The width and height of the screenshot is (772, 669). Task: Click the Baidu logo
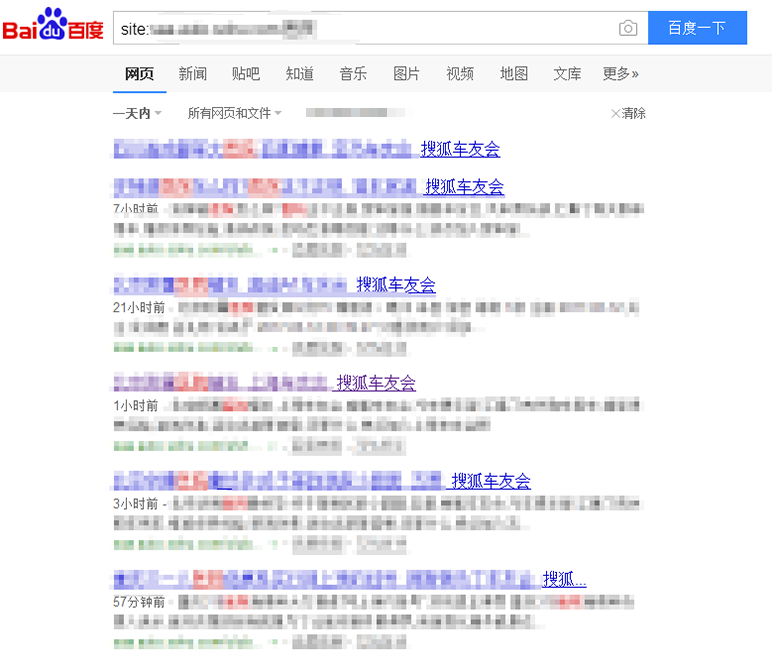[x=53, y=27]
